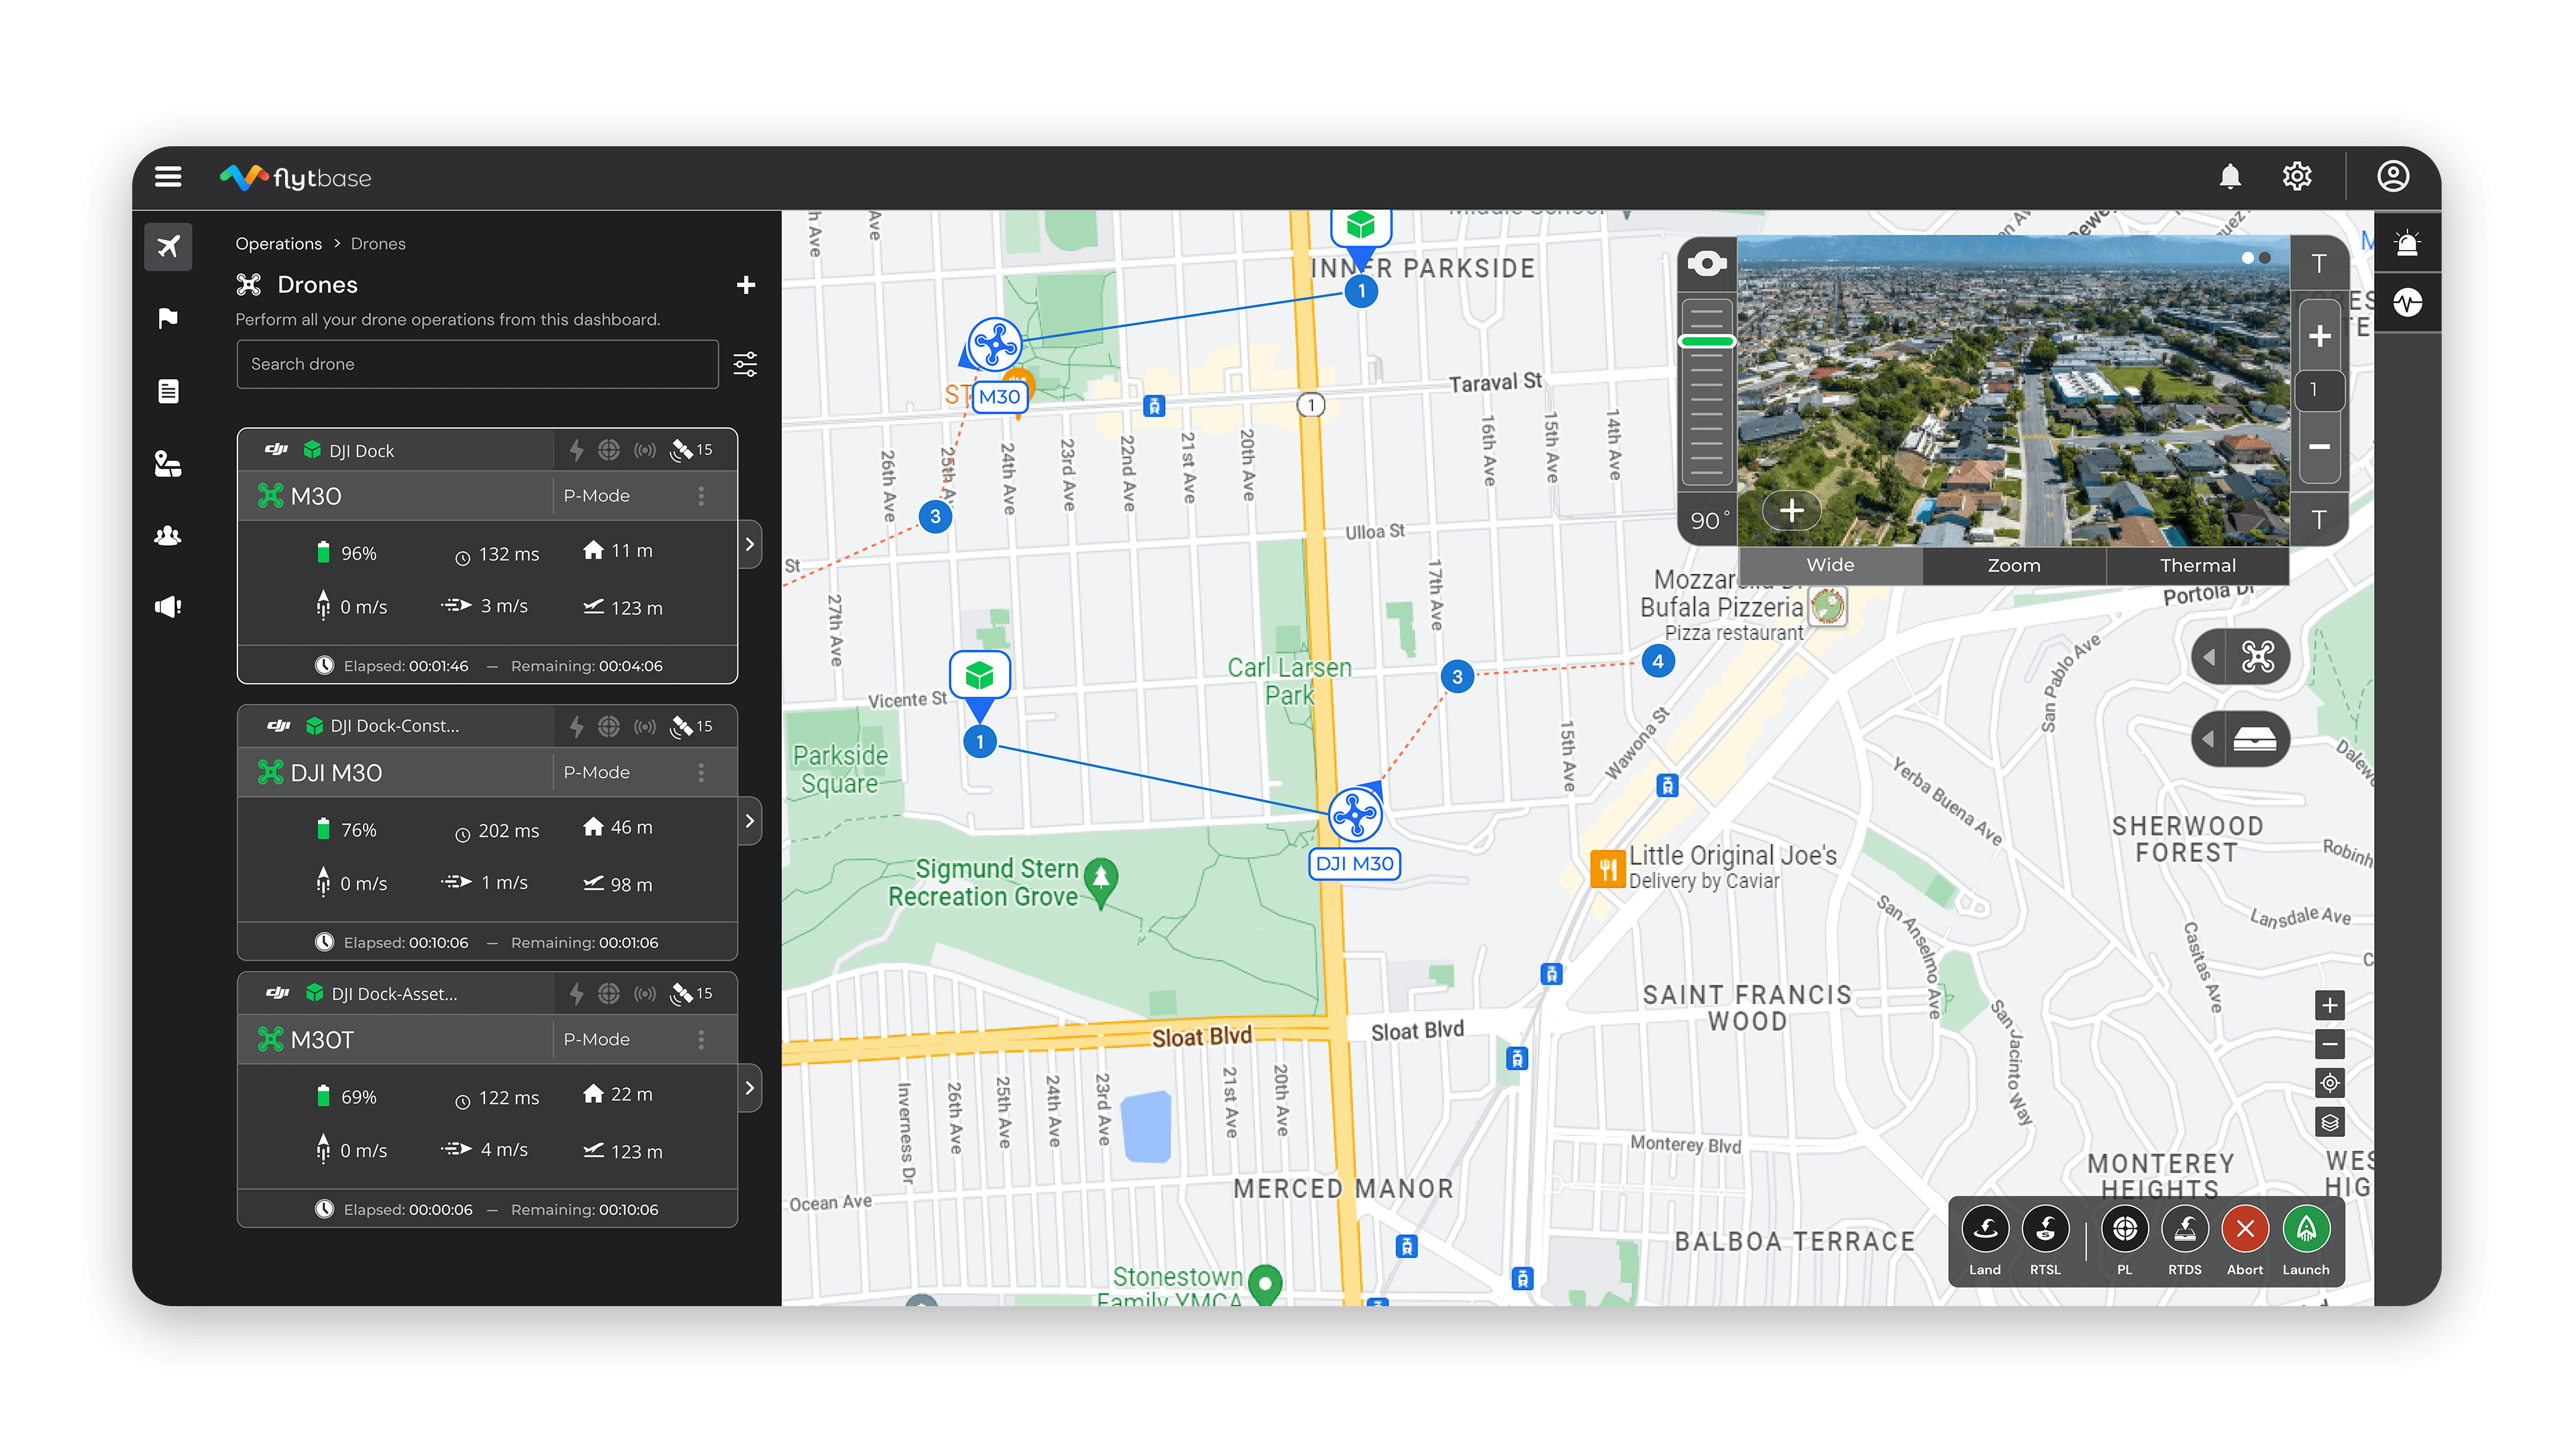Click Operations breadcrumb link

point(278,244)
